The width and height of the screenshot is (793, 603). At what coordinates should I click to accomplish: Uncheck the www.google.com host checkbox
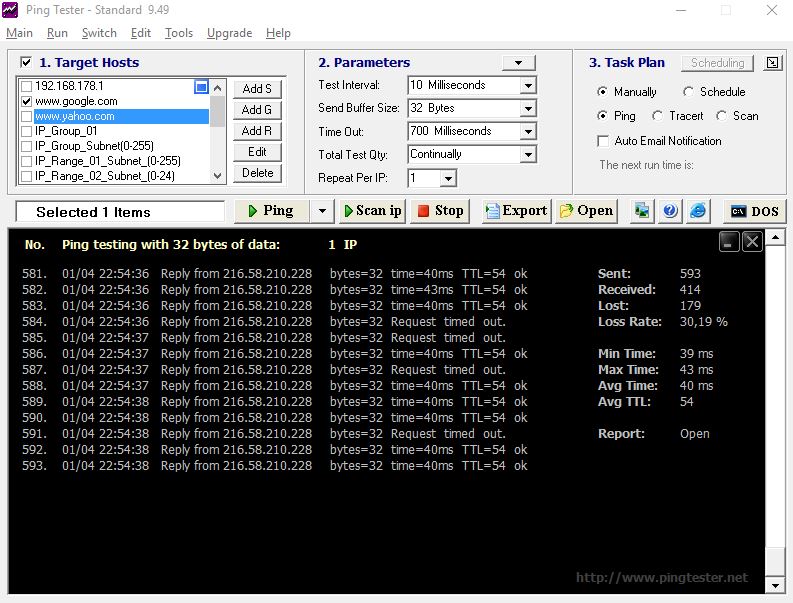click(x=27, y=102)
